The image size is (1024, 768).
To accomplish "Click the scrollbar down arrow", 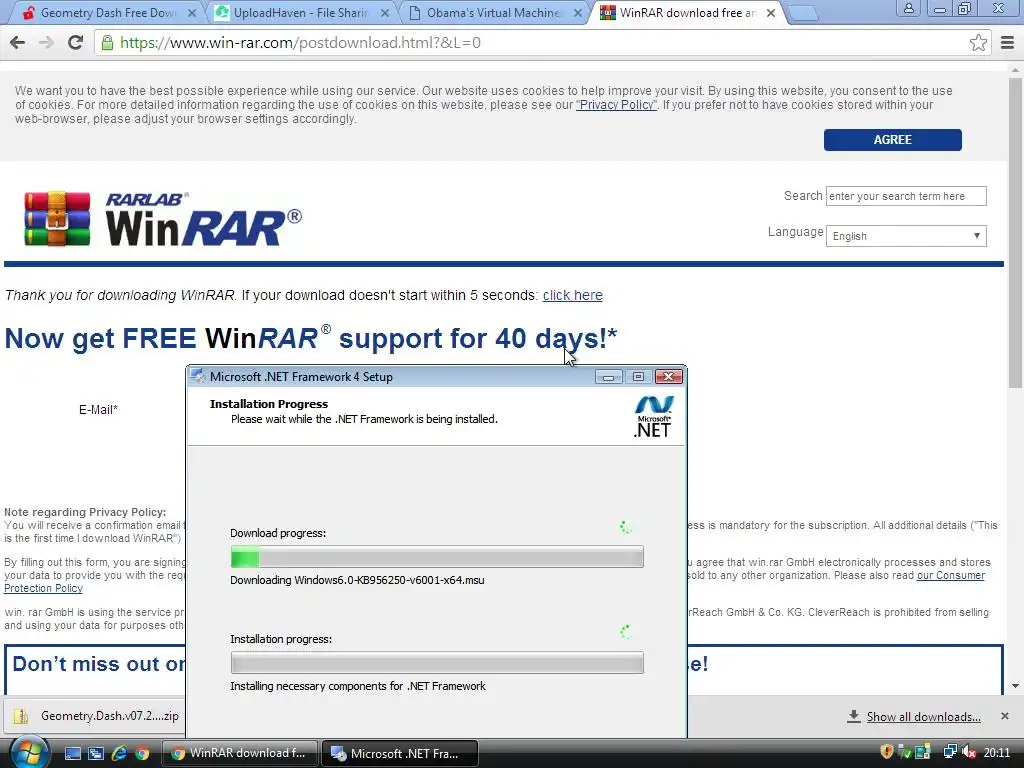I will pyautogui.click(x=1016, y=686).
